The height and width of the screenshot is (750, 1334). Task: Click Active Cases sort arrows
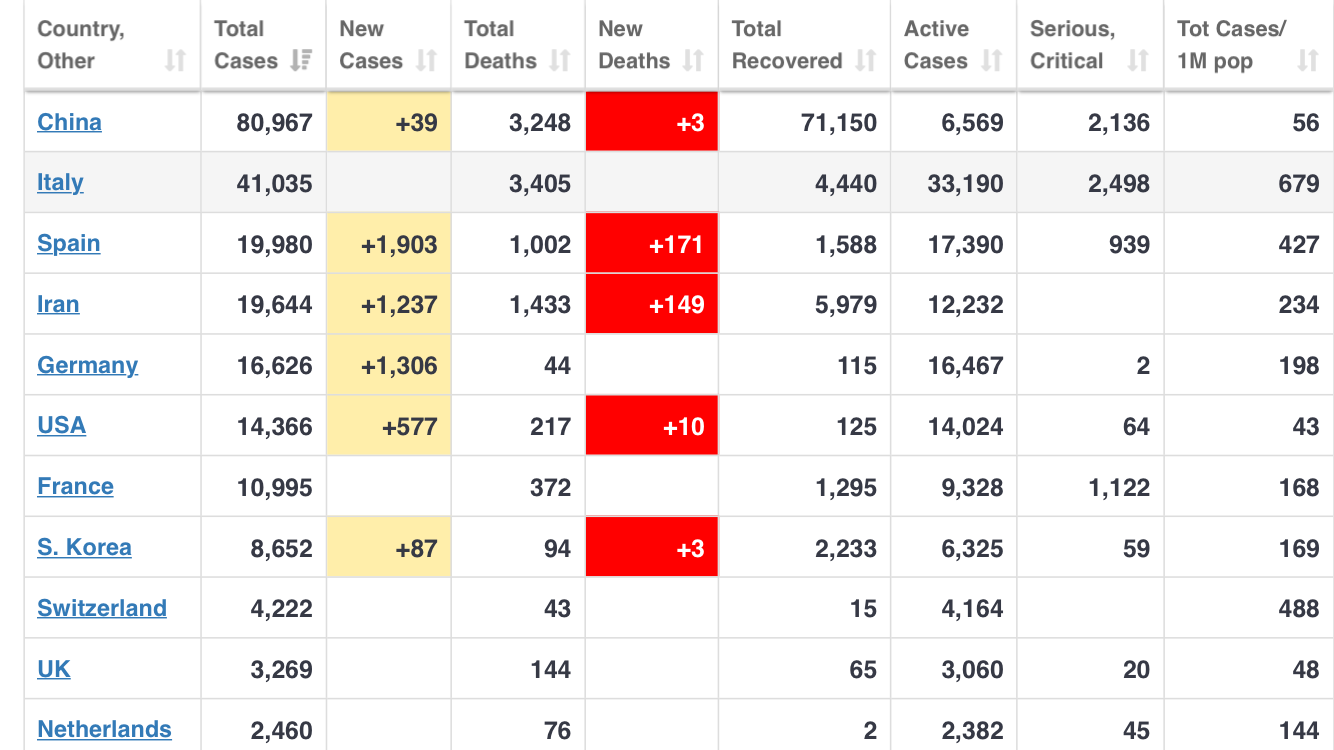click(x=991, y=61)
